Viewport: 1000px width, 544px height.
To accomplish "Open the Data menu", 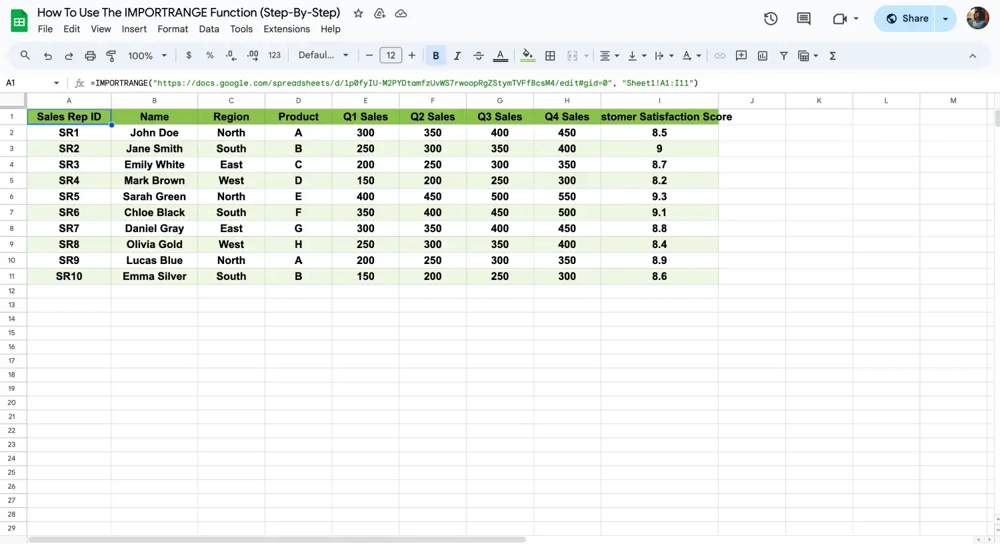I will 209,29.
